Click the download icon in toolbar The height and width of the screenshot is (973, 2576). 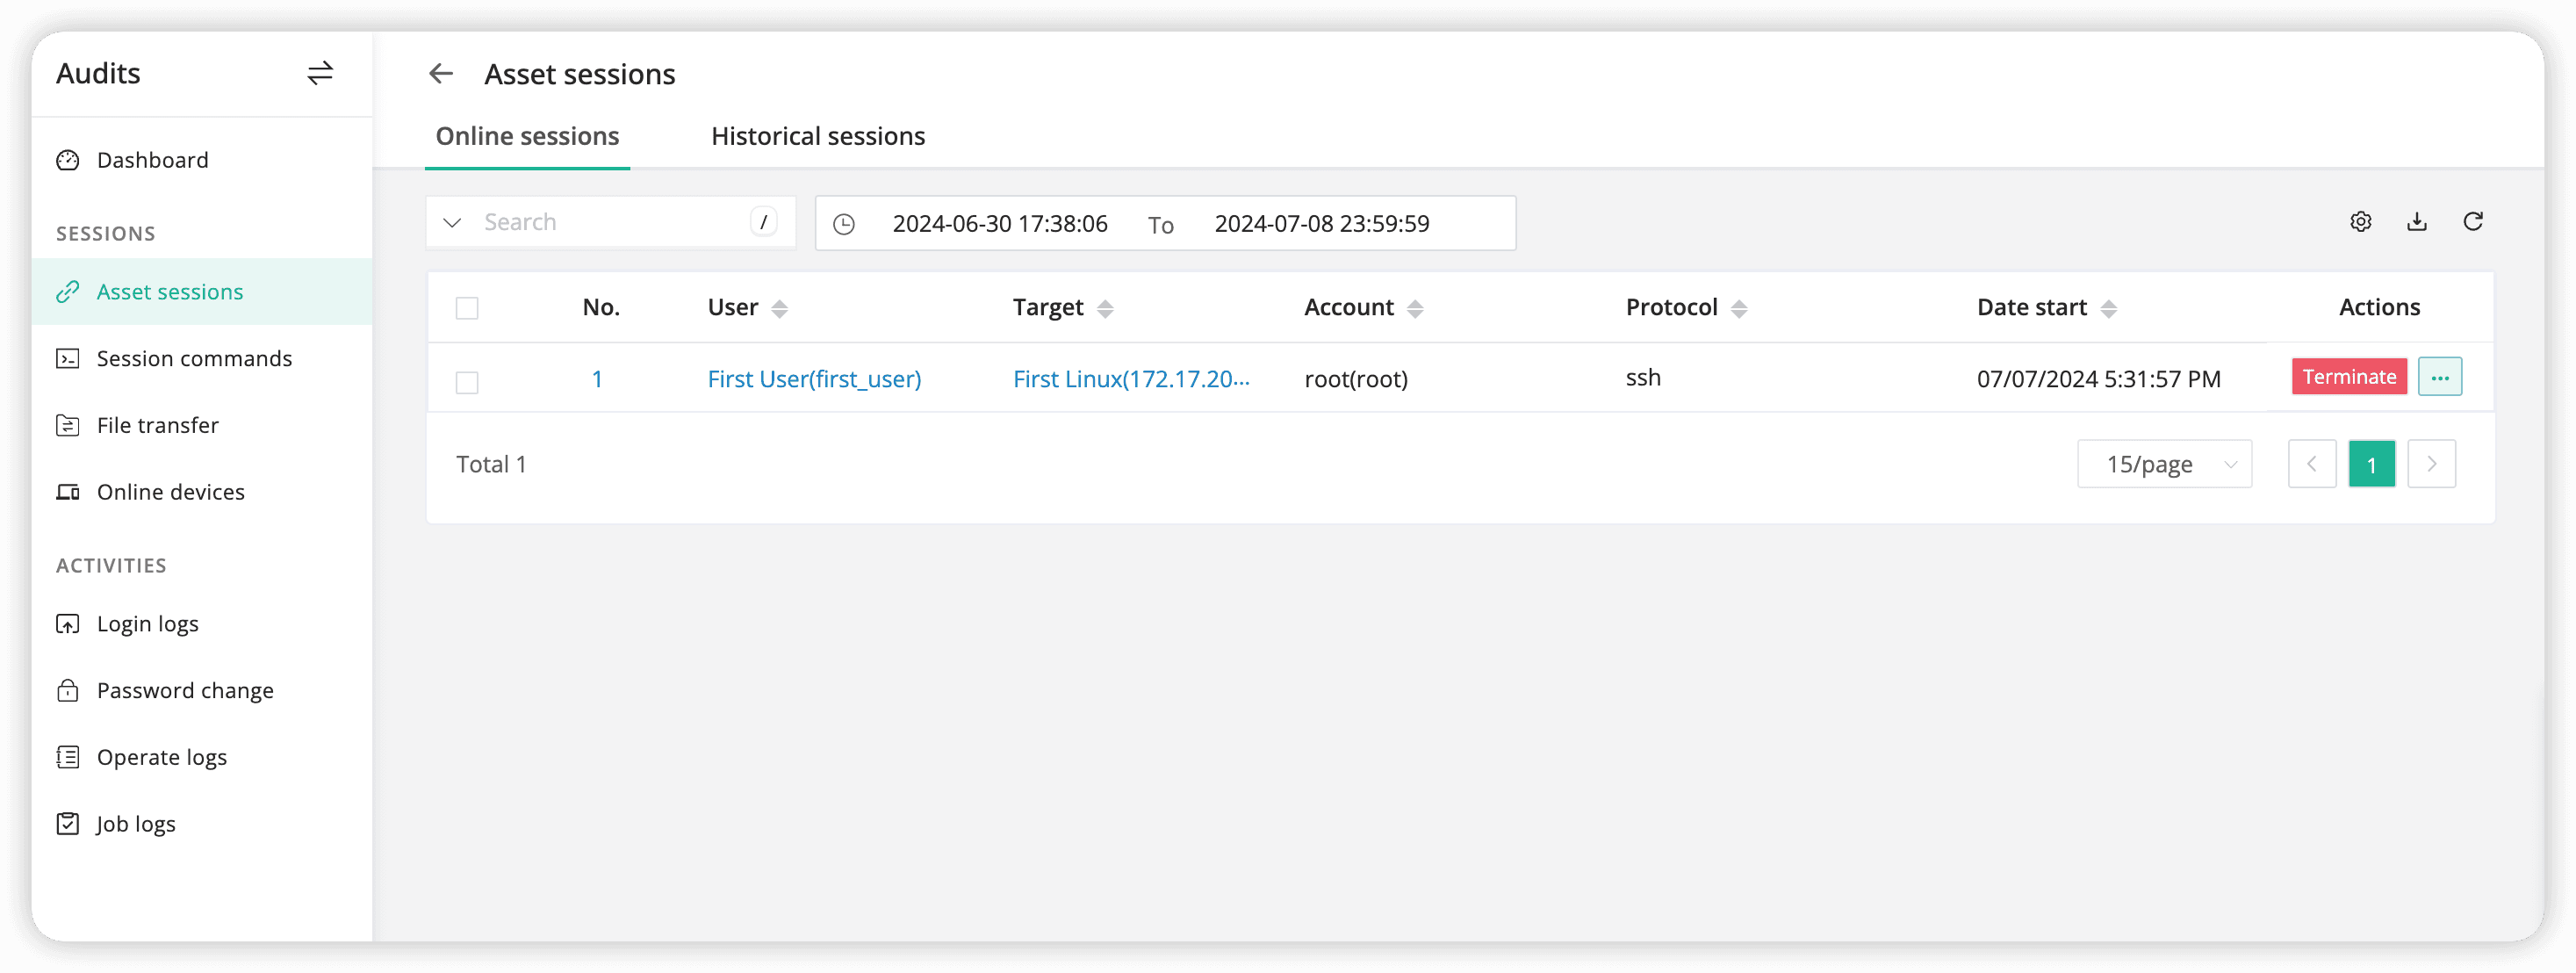(2418, 222)
